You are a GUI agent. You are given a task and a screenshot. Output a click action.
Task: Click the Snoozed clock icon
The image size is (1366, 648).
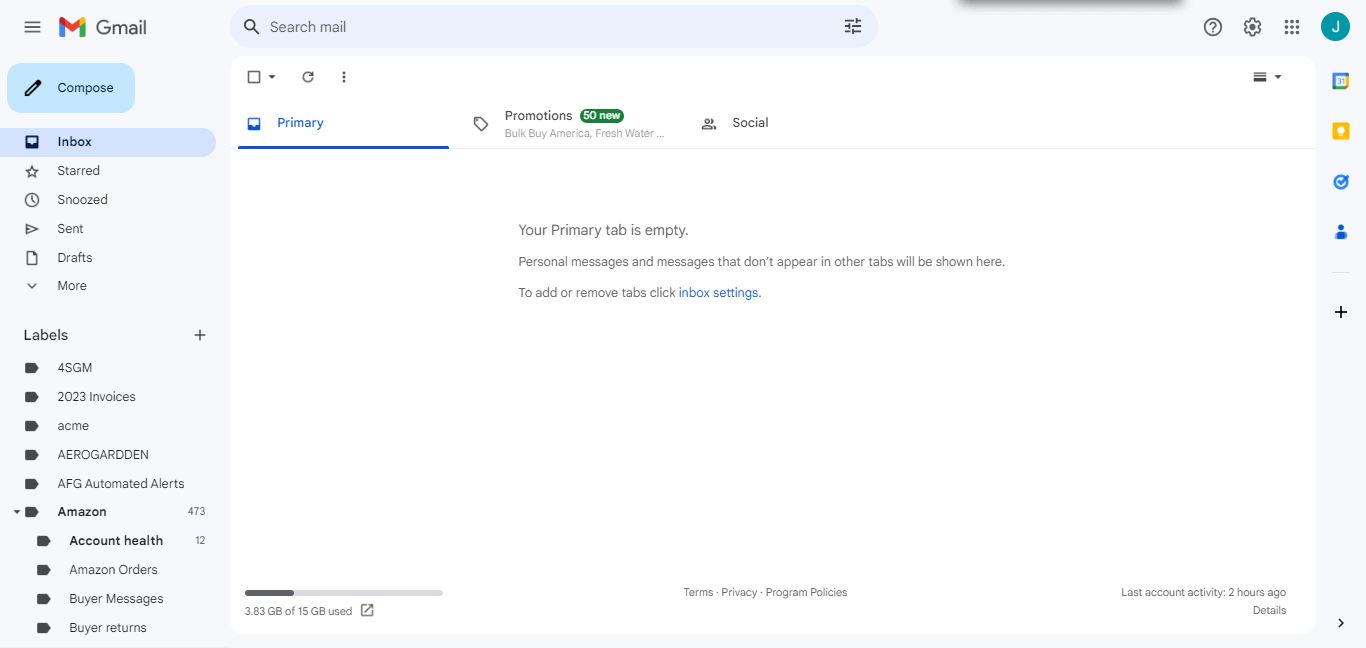pyautogui.click(x=32, y=200)
